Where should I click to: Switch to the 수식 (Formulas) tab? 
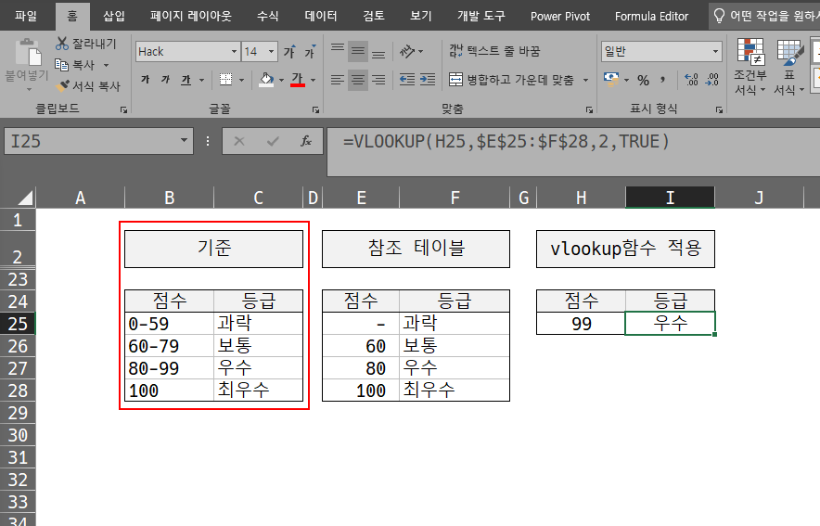pos(268,16)
